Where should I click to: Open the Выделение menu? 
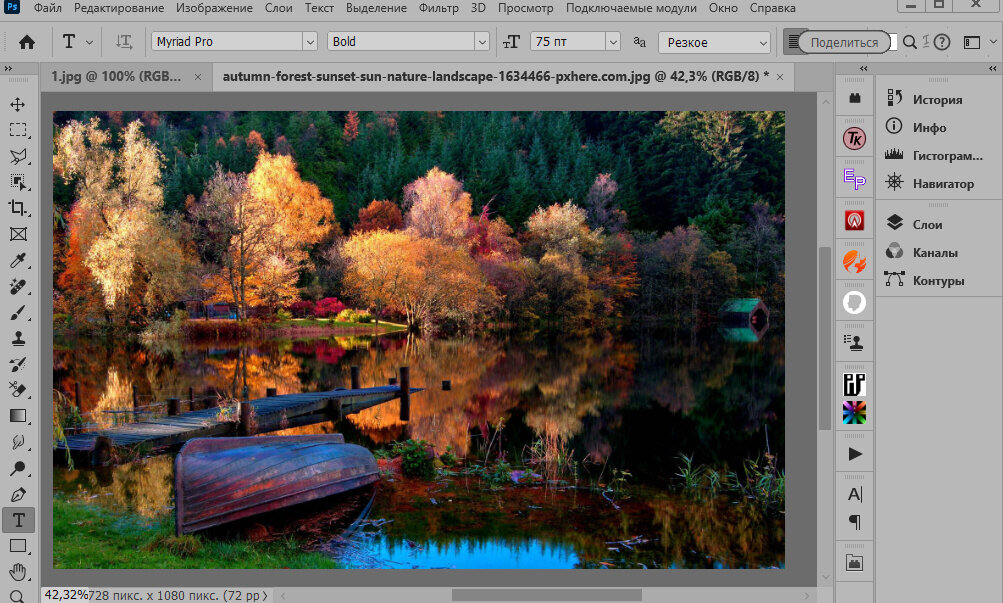coord(376,8)
